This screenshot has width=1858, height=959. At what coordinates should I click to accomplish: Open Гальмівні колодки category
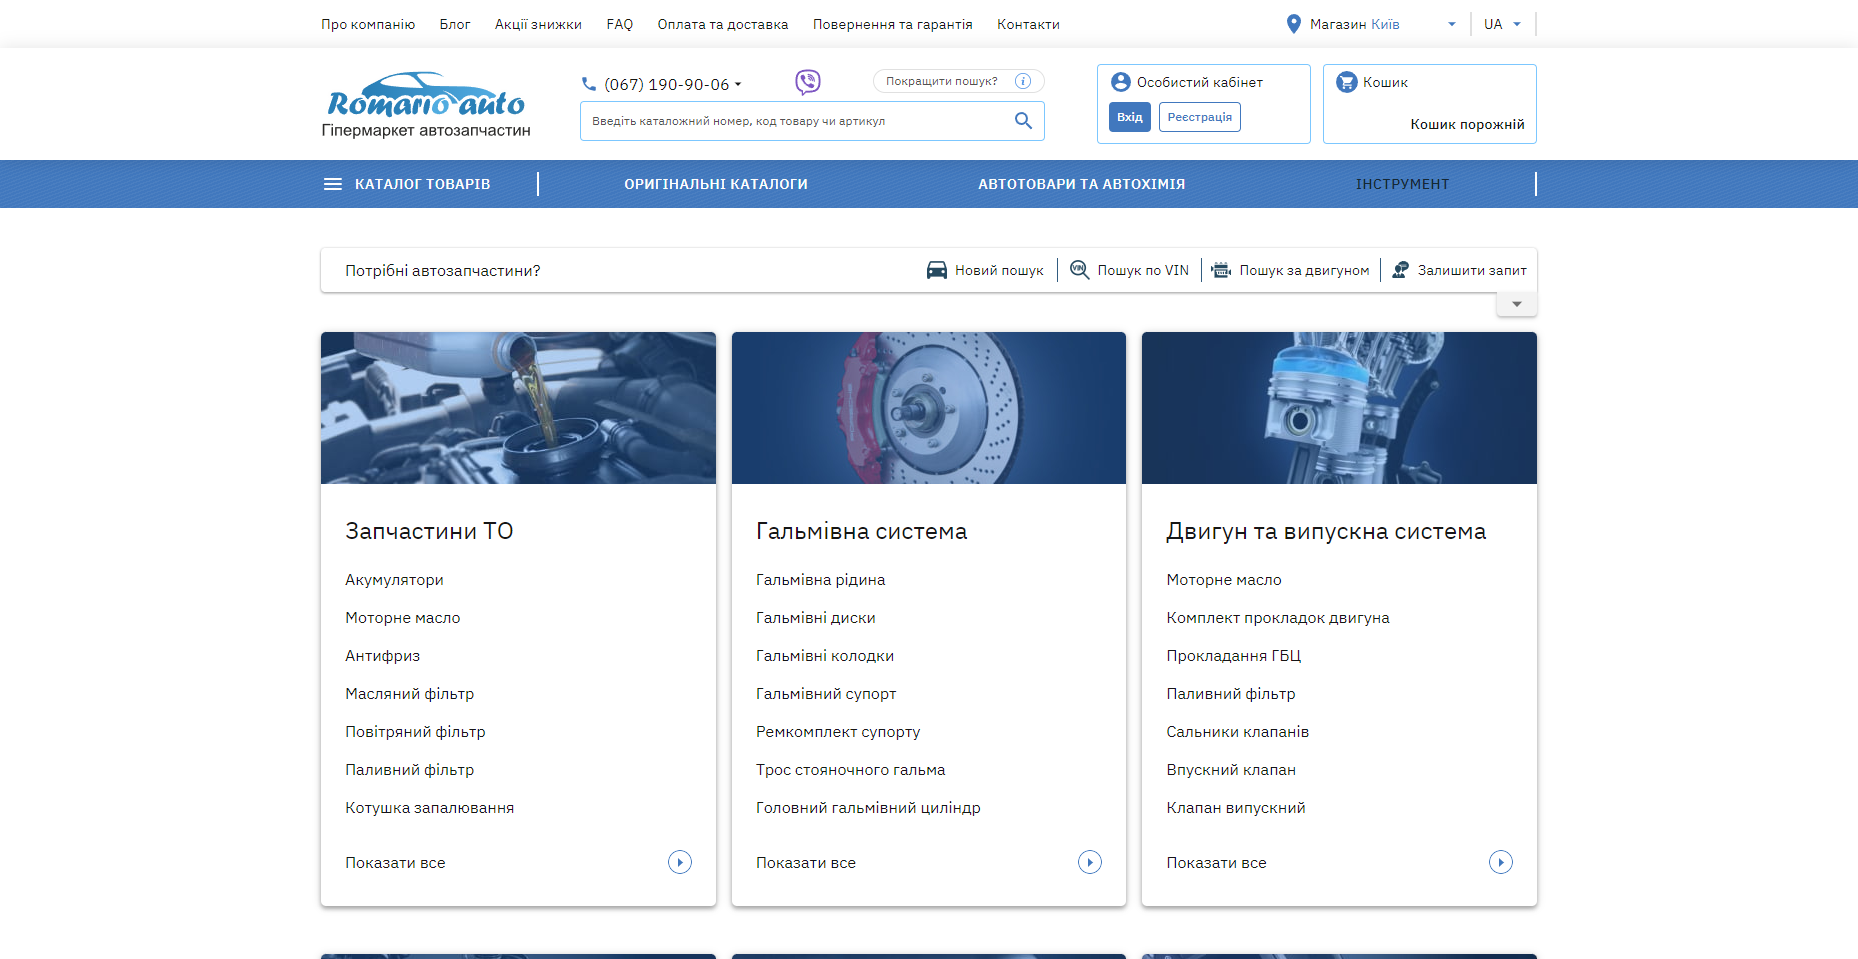pos(825,656)
